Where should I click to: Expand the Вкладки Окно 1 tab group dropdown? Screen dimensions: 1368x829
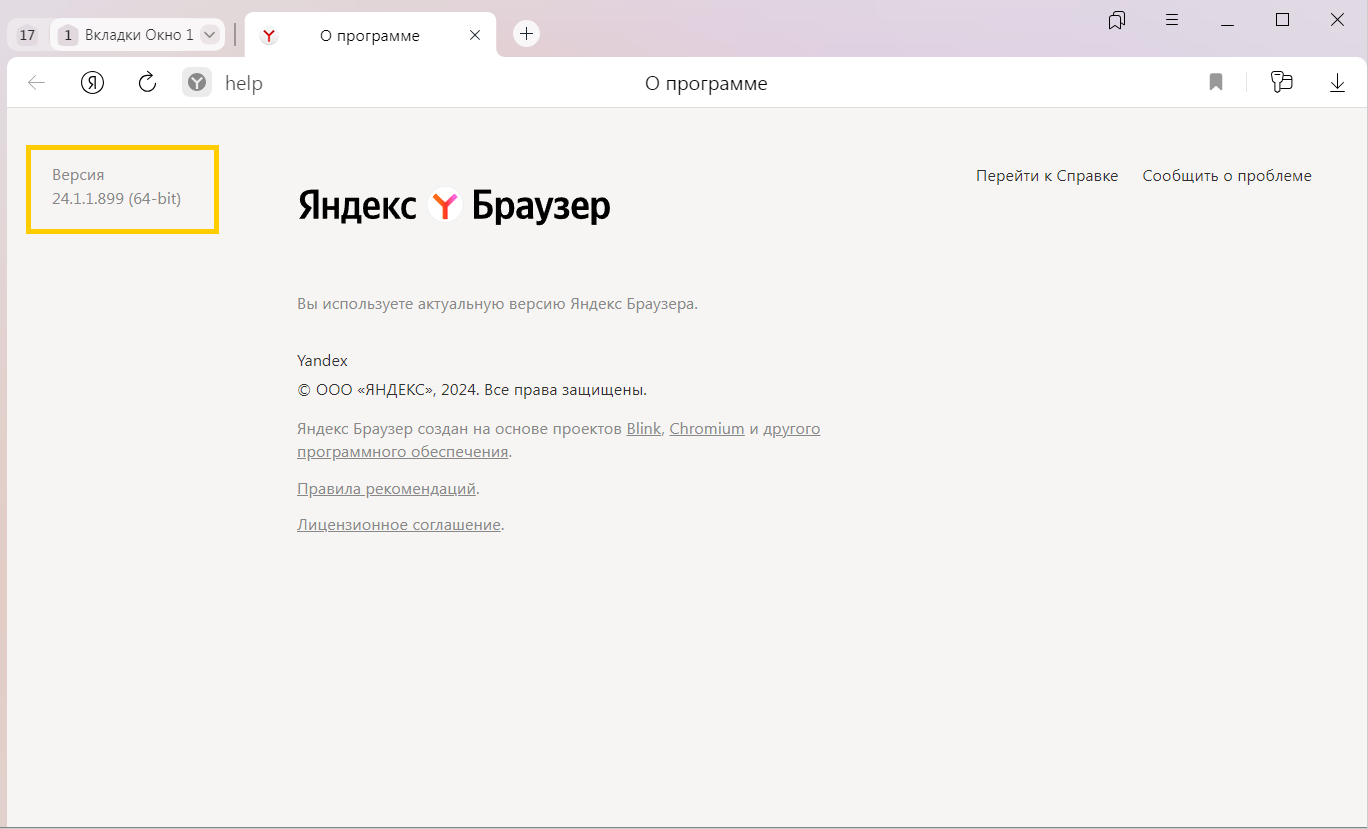(209, 35)
